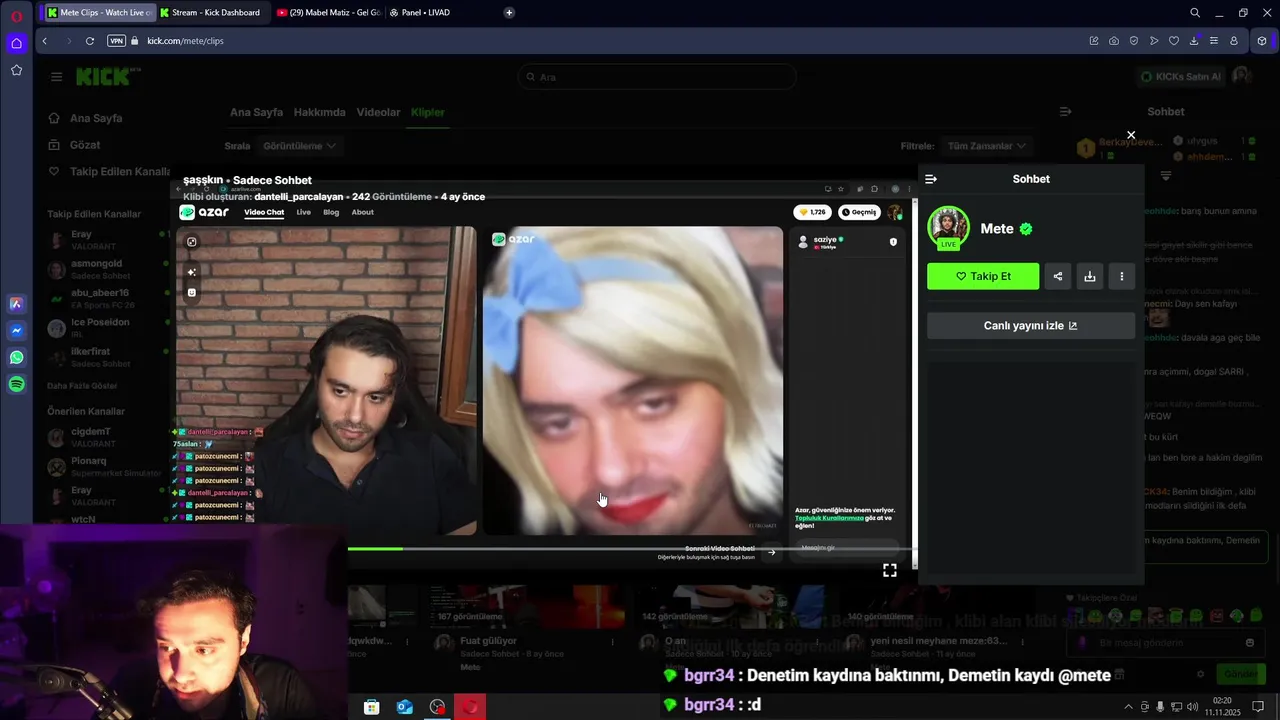Image resolution: width=1280 pixels, height=720 pixels.
Task: Click the green Takip Et follow button
Action: [x=983, y=276]
